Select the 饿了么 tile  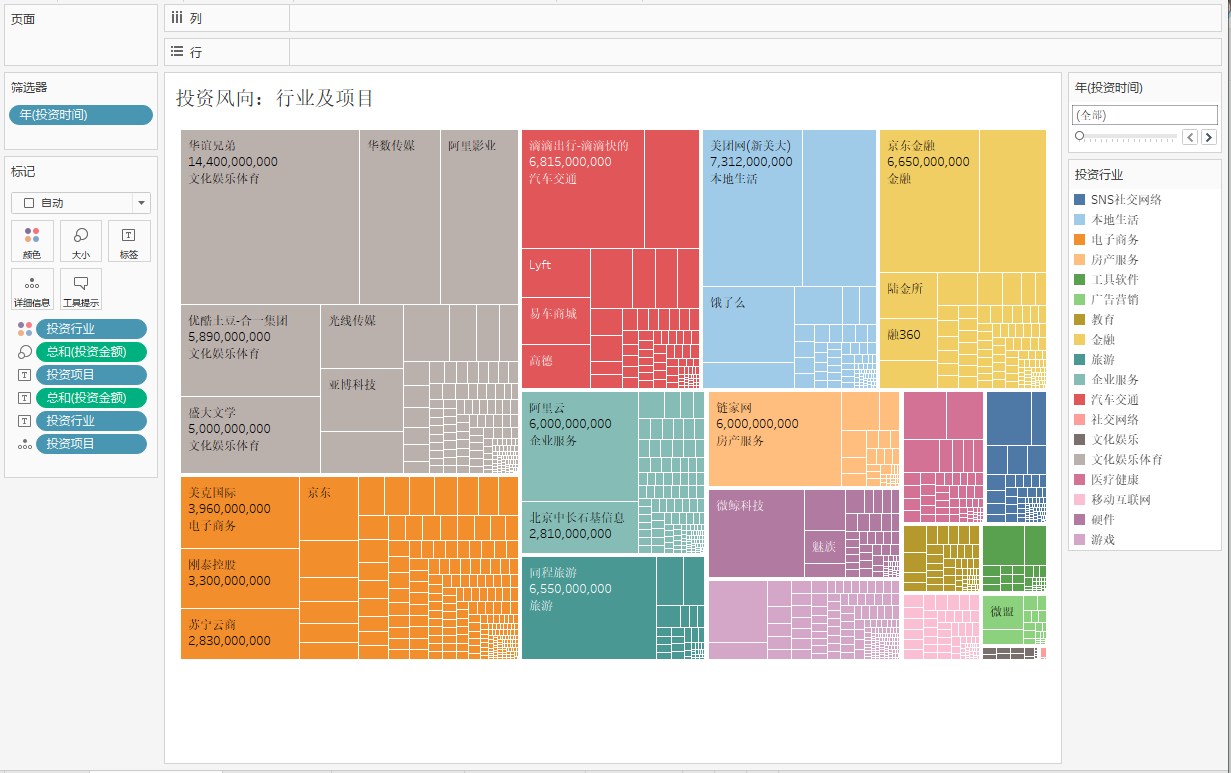pyautogui.click(x=749, y=324)
